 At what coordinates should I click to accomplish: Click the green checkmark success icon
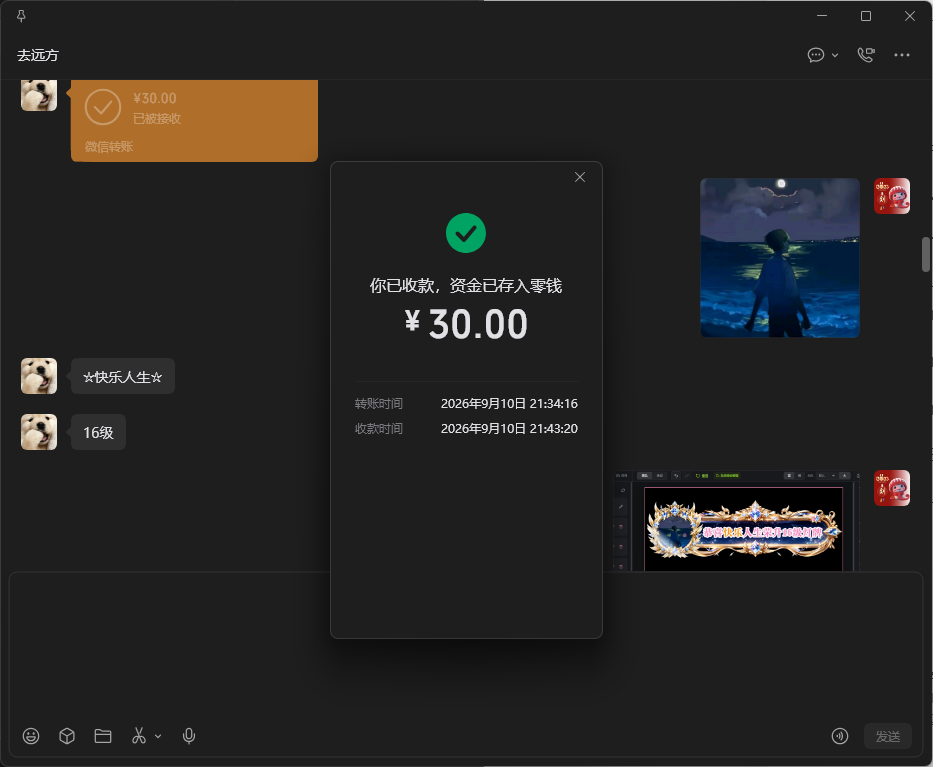coord(466,233)
